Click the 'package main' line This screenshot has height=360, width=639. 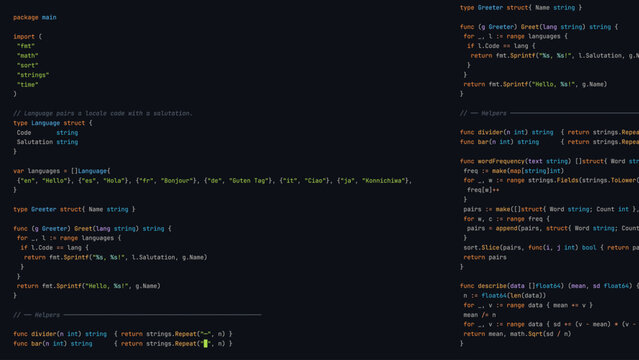coord(35,17)
